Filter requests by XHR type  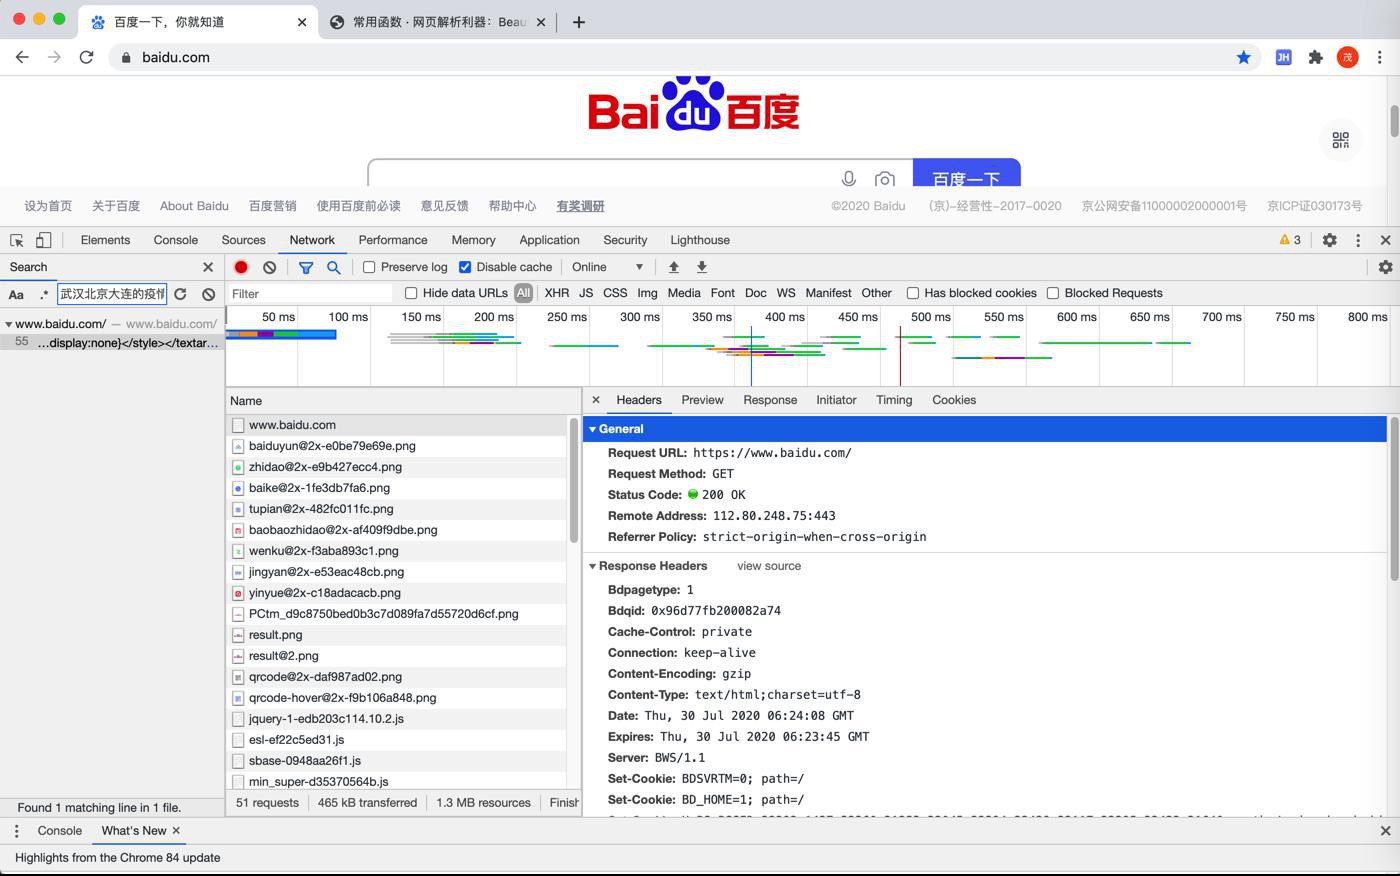pos(557,293)
